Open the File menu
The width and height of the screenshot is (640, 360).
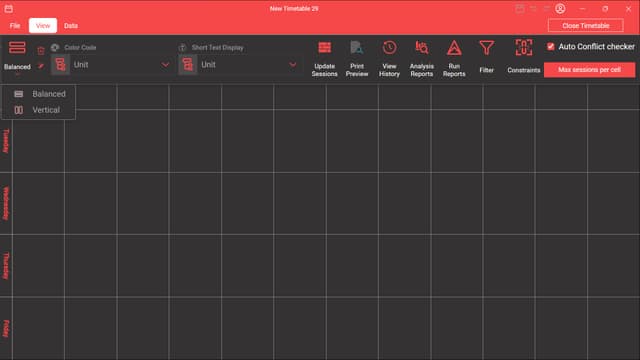pyautogui.click(x=15, y=26)
